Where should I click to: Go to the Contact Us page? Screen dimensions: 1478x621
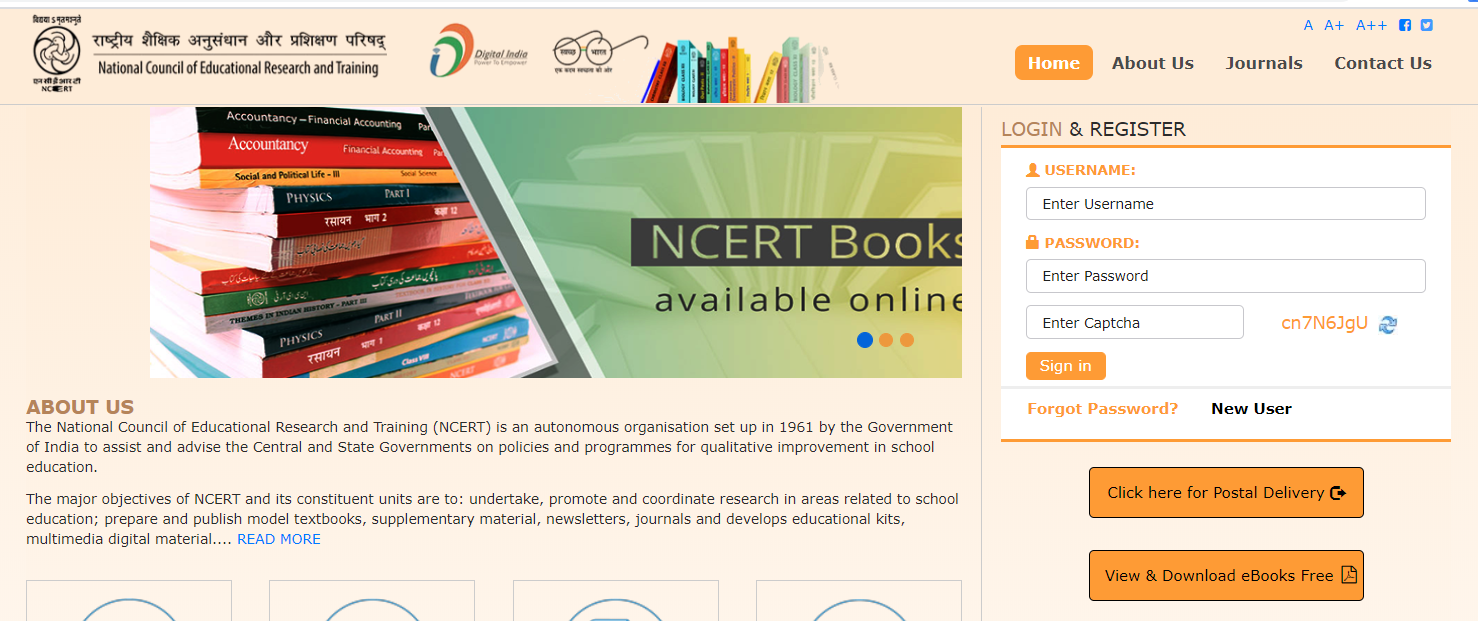1382,62
